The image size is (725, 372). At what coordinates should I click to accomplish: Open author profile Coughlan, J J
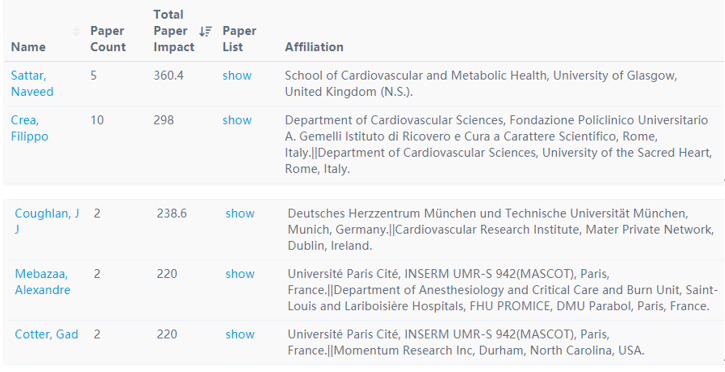(x=47, y=221)
